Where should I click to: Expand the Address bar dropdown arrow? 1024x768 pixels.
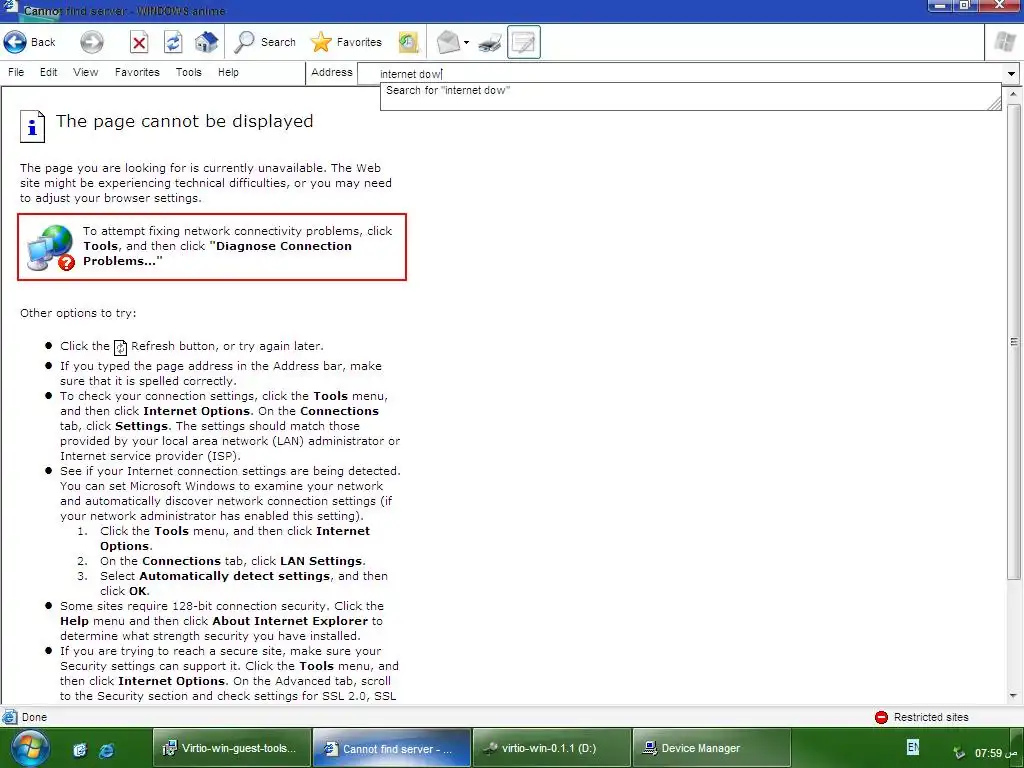click(x=1011, y=74)
